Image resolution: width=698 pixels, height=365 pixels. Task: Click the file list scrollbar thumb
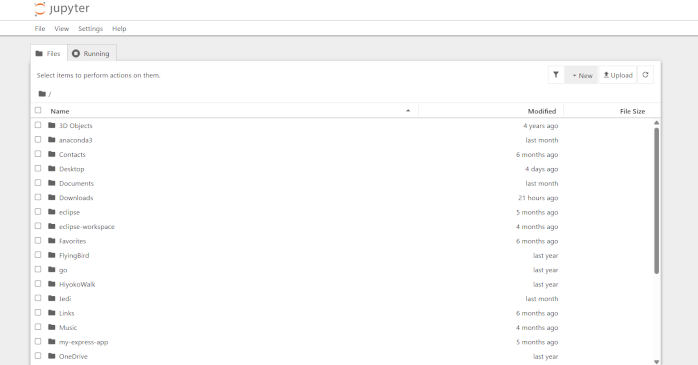(657, 200)
